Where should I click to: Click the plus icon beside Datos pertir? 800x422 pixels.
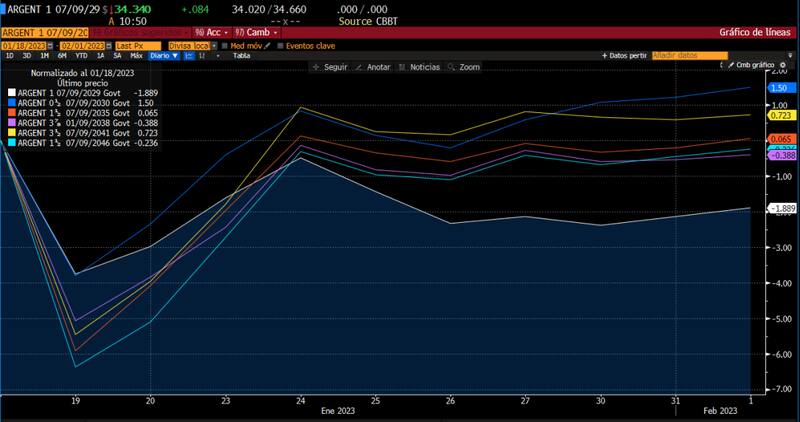click(x=606, y=56)
